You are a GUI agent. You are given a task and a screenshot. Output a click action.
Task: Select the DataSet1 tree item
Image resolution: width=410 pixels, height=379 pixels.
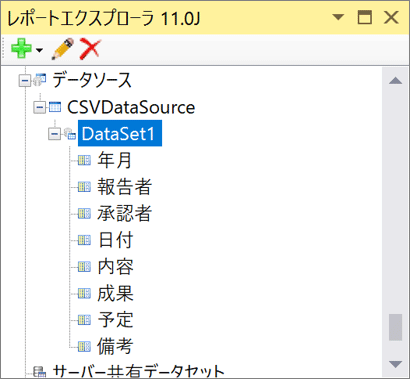pyautogui.click(x=120, y=133)
